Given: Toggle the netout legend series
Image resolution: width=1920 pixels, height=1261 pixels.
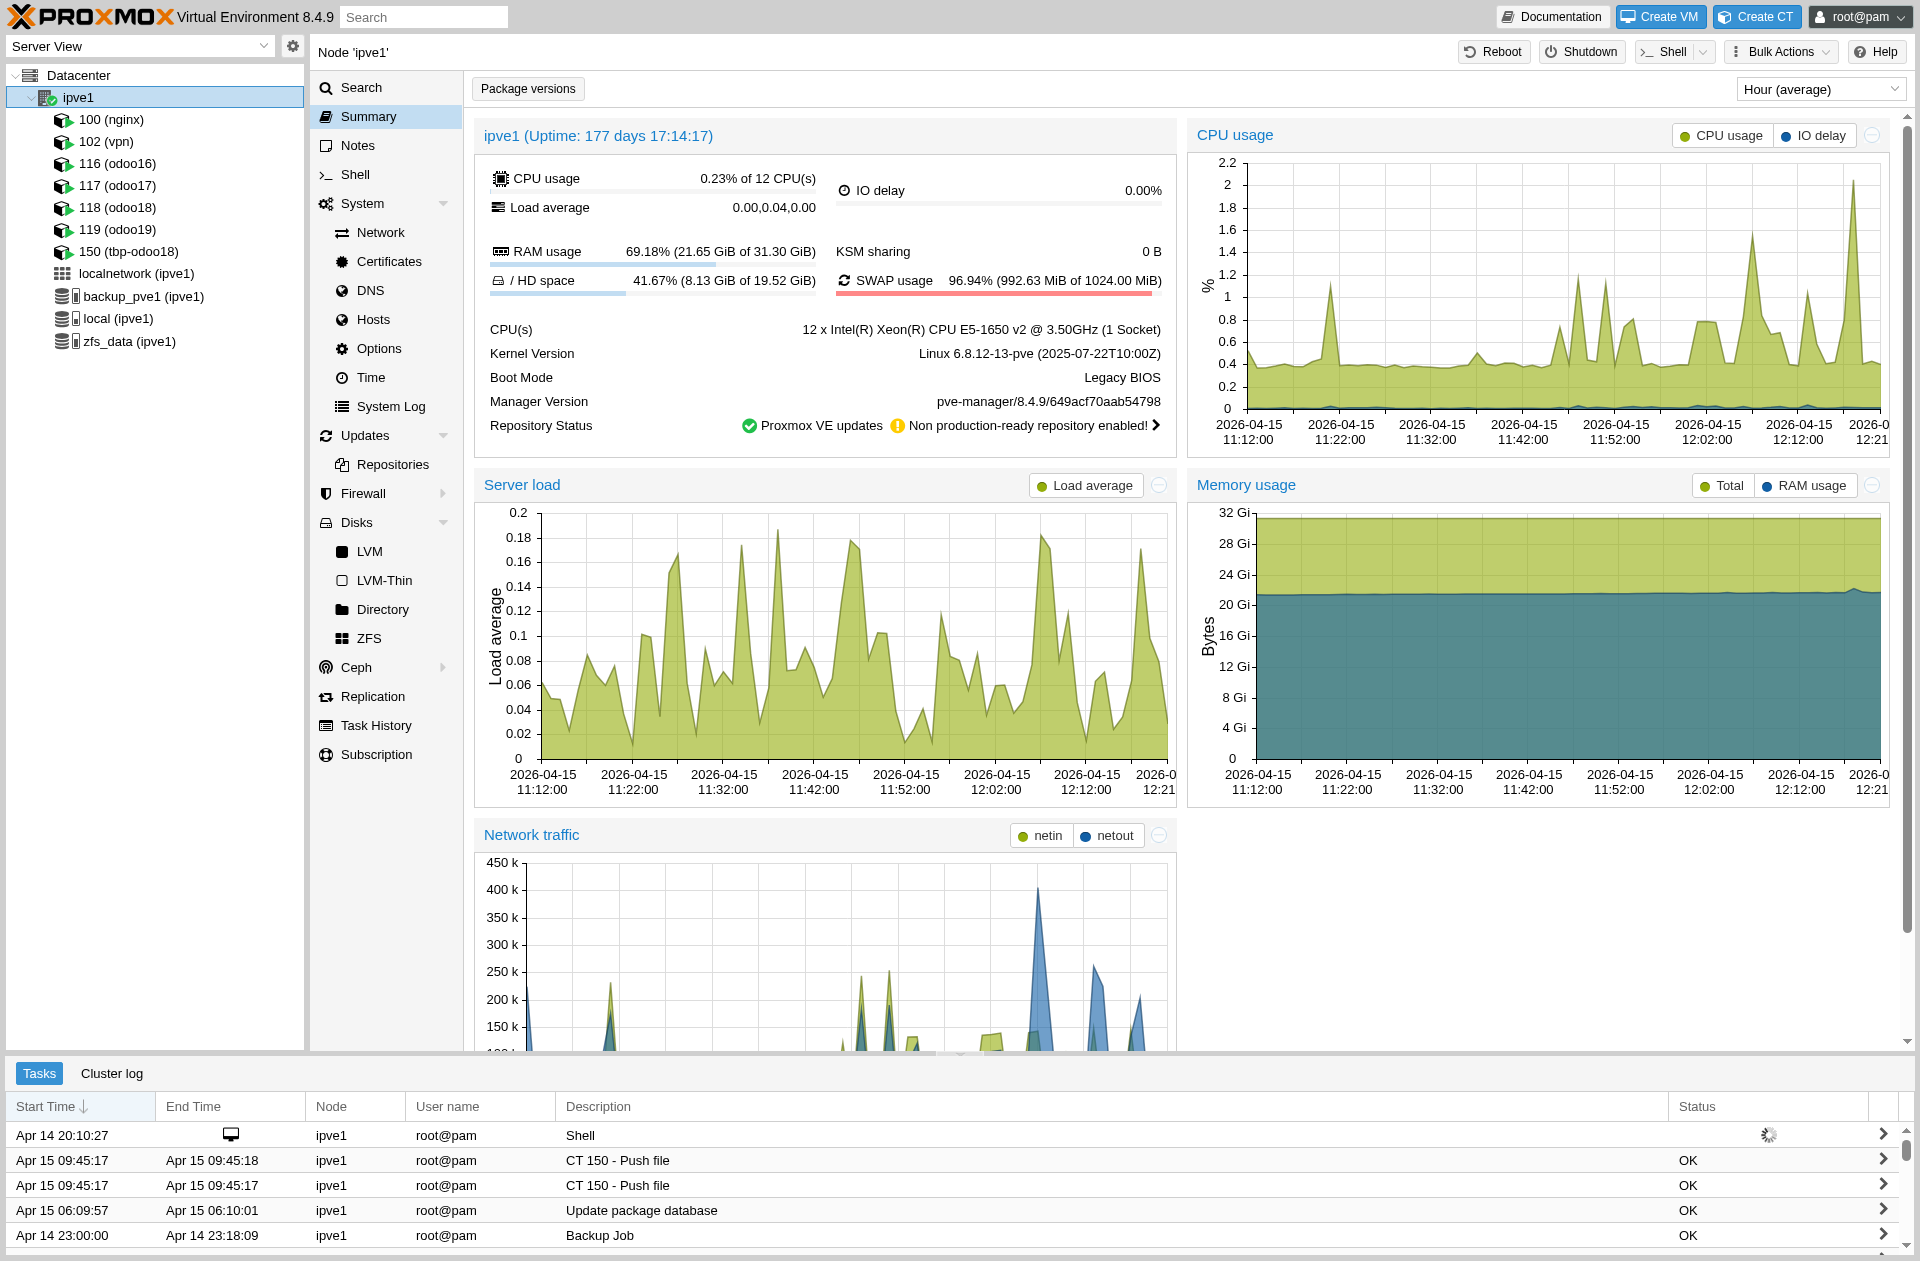Looking at the screenshot, I should [x=1108, y=836].
